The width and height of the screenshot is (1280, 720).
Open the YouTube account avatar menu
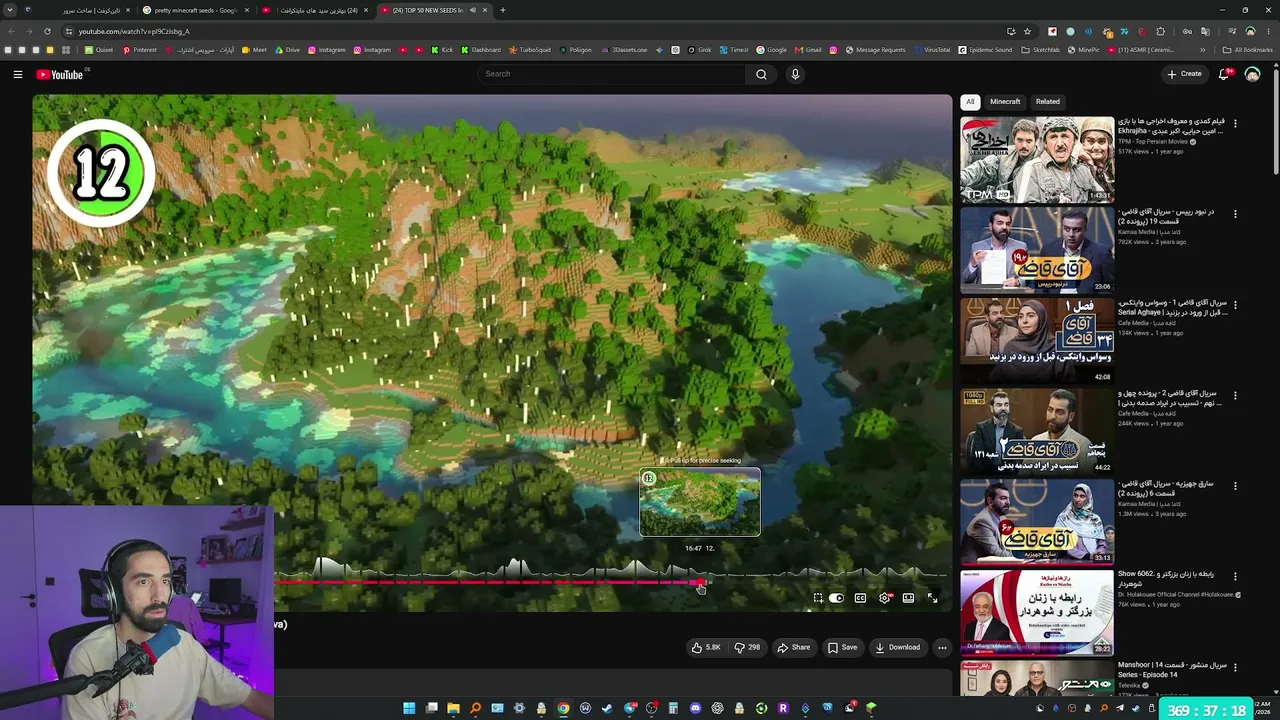1252,74
